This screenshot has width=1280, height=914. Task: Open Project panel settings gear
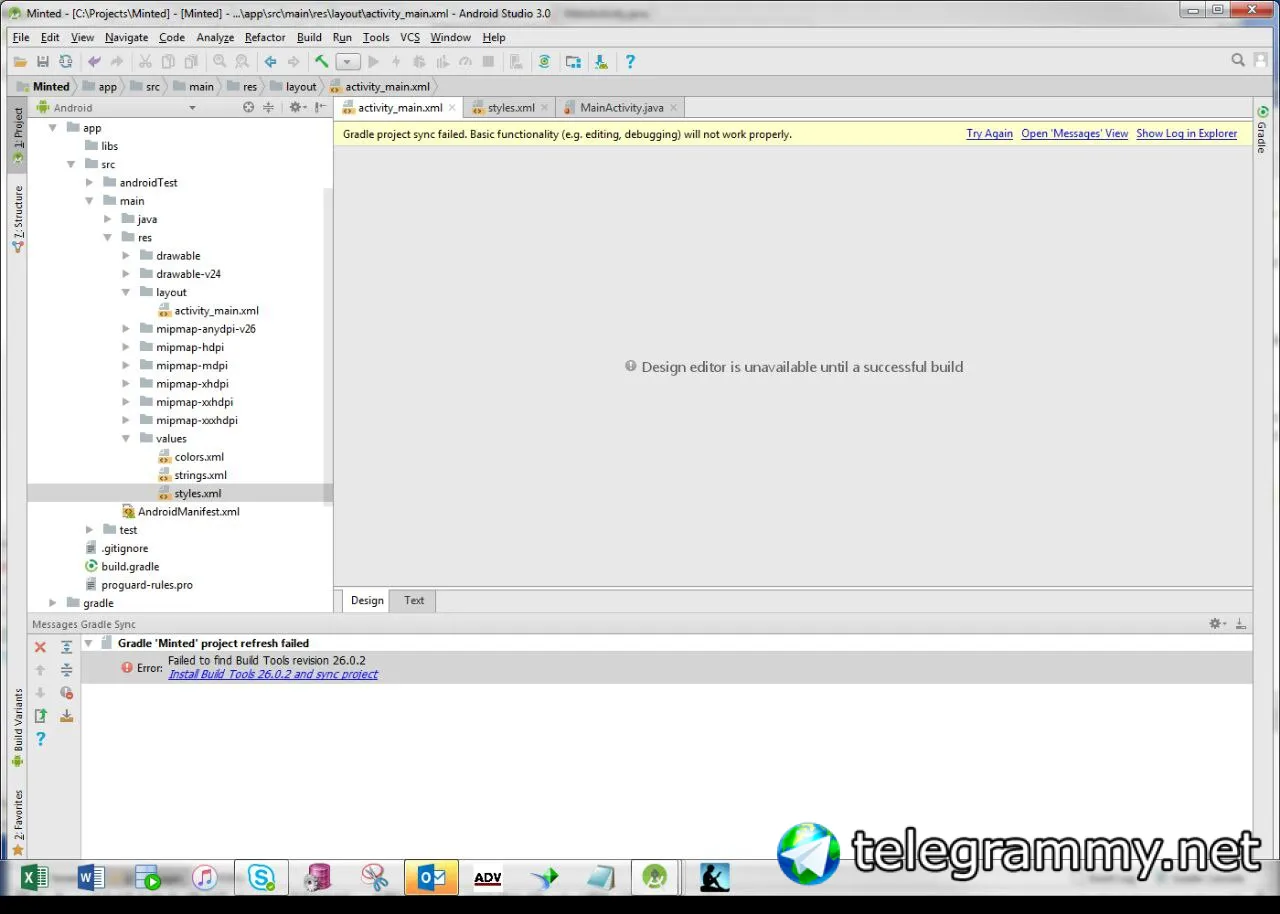point(296,107)
